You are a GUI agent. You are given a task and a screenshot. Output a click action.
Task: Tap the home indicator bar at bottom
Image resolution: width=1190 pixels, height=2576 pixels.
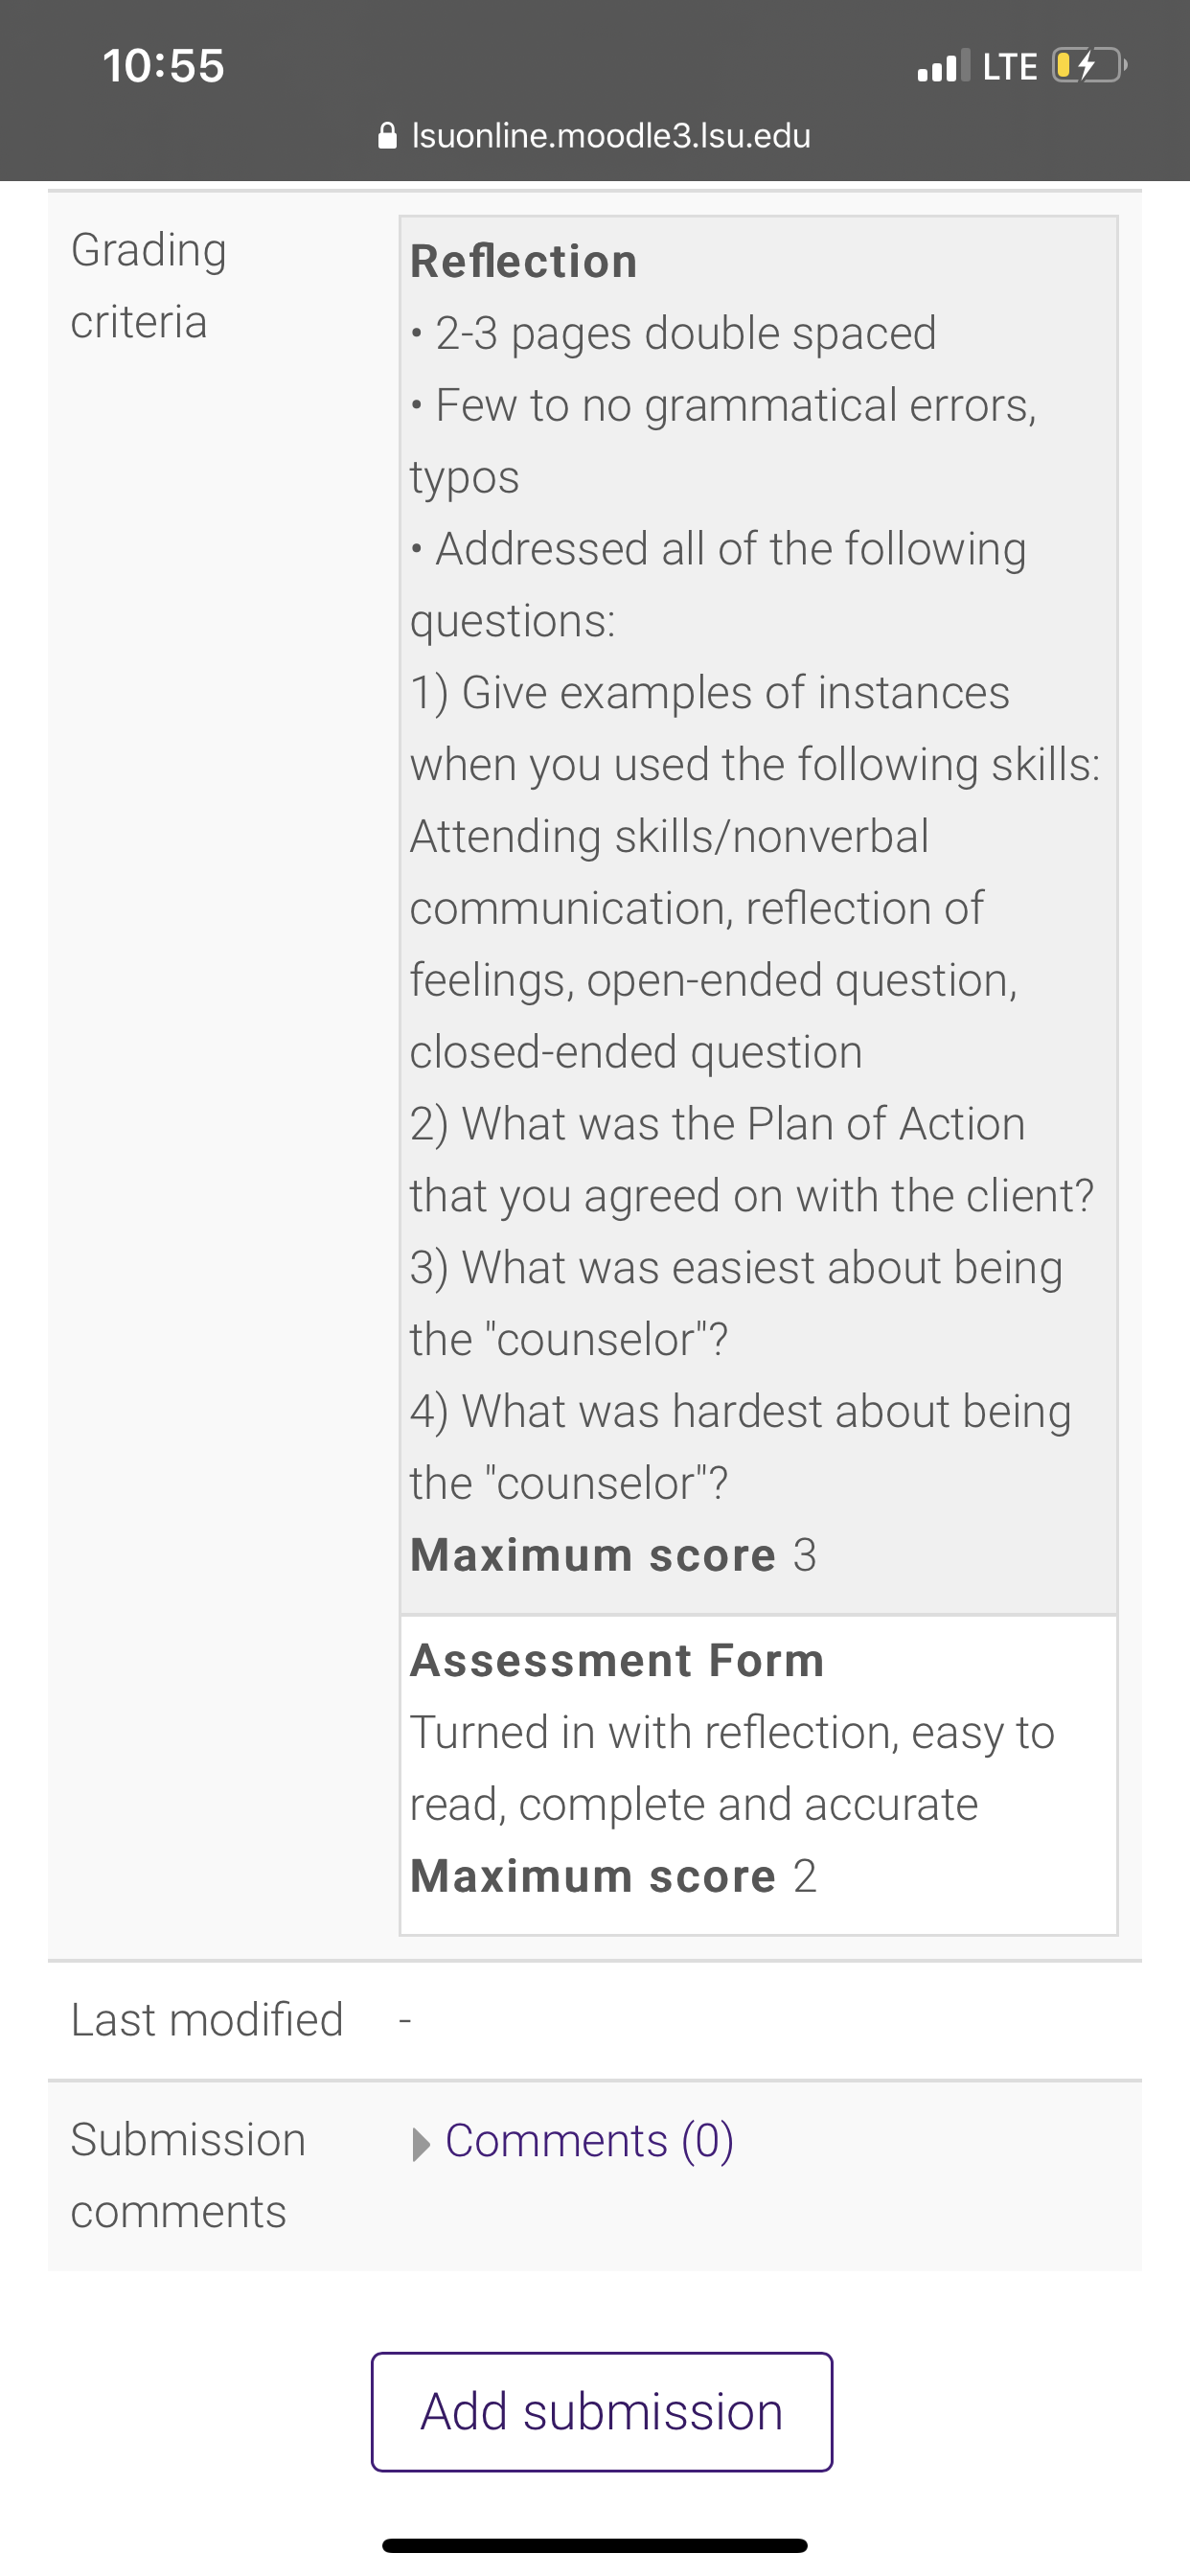pos(595,2545)
